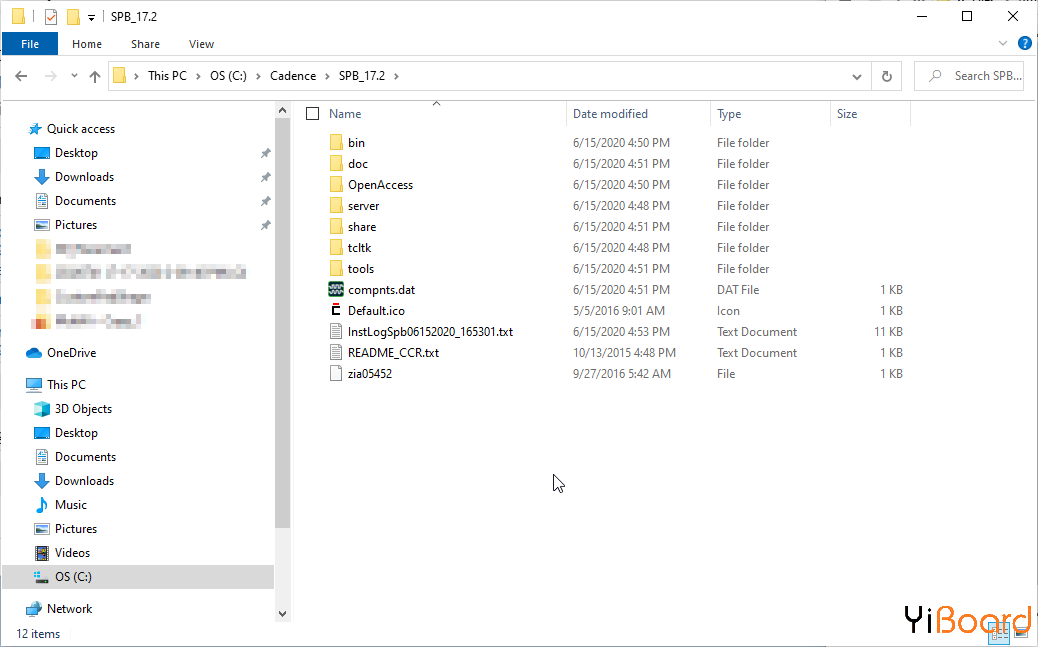Expand the address bar history dropdown

click(x=857, y=76)
